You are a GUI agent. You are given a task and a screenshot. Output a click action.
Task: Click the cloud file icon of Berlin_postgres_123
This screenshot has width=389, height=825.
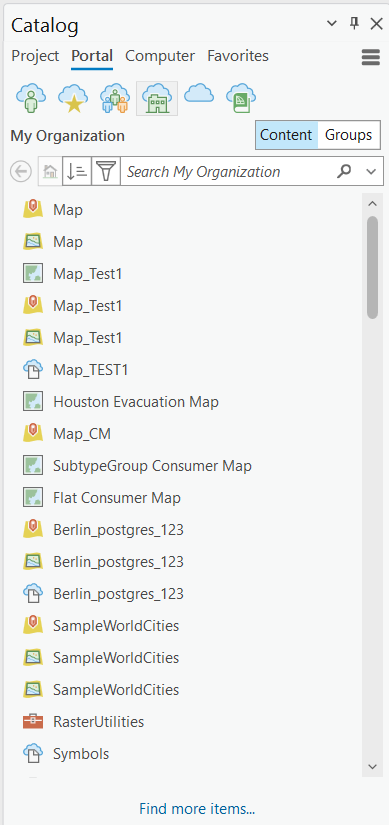(x=33, y=594)
